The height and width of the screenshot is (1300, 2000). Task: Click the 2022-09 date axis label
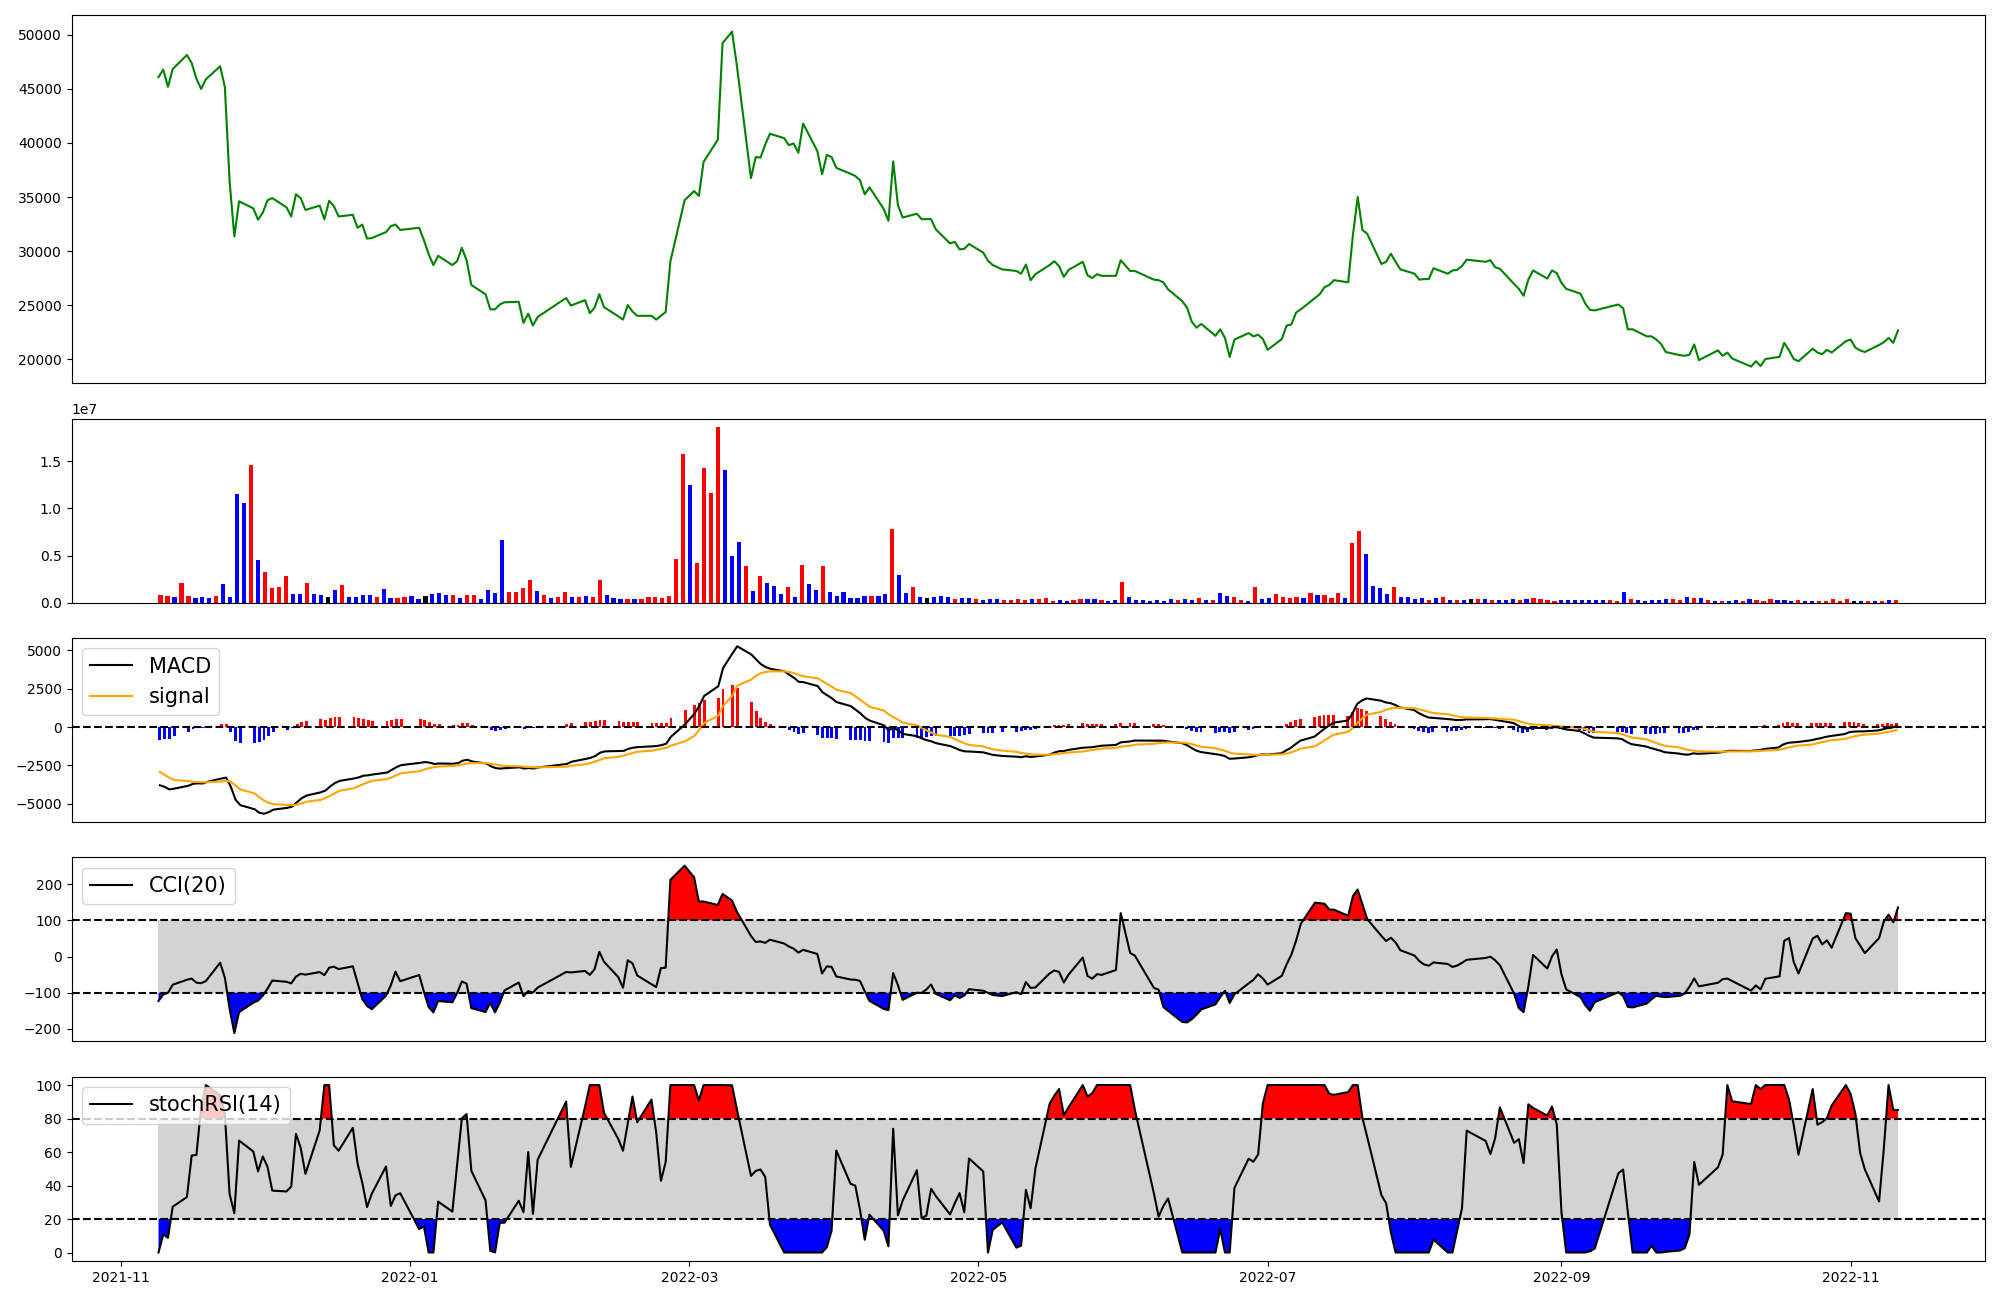pyautogui.click(x=1561, y=1277)
